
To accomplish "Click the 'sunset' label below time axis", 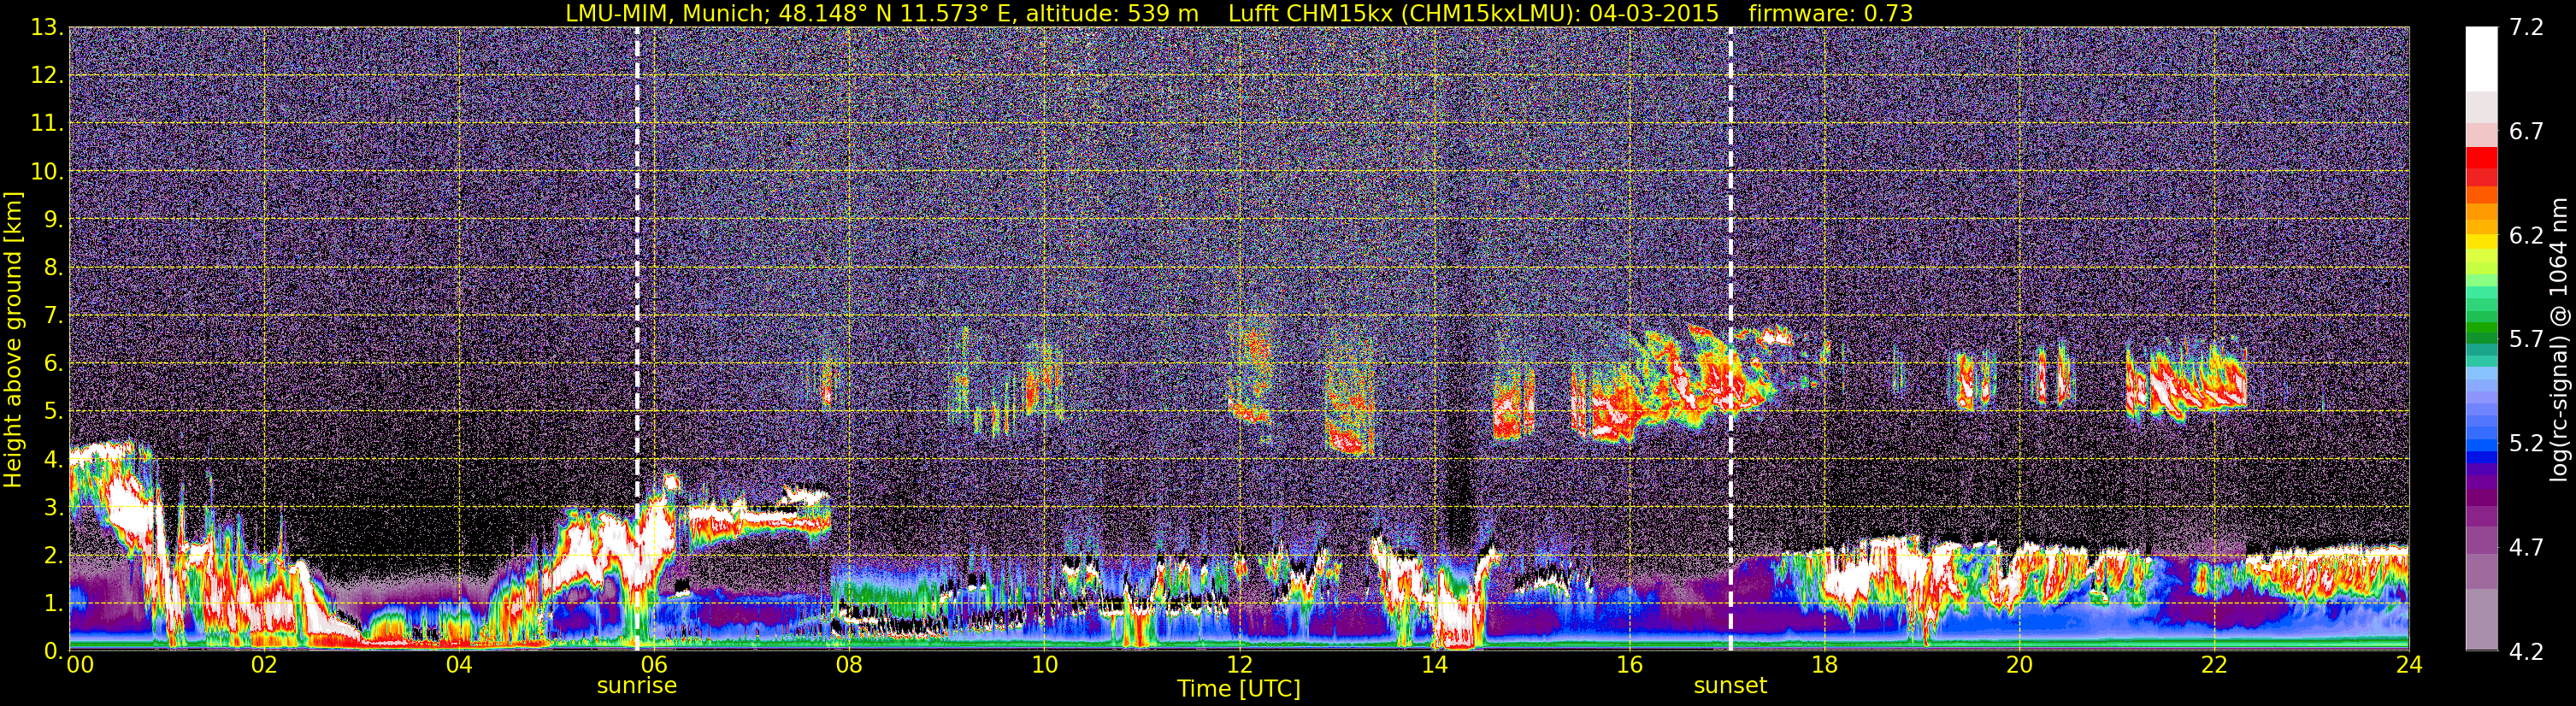I will [1730, 686].
